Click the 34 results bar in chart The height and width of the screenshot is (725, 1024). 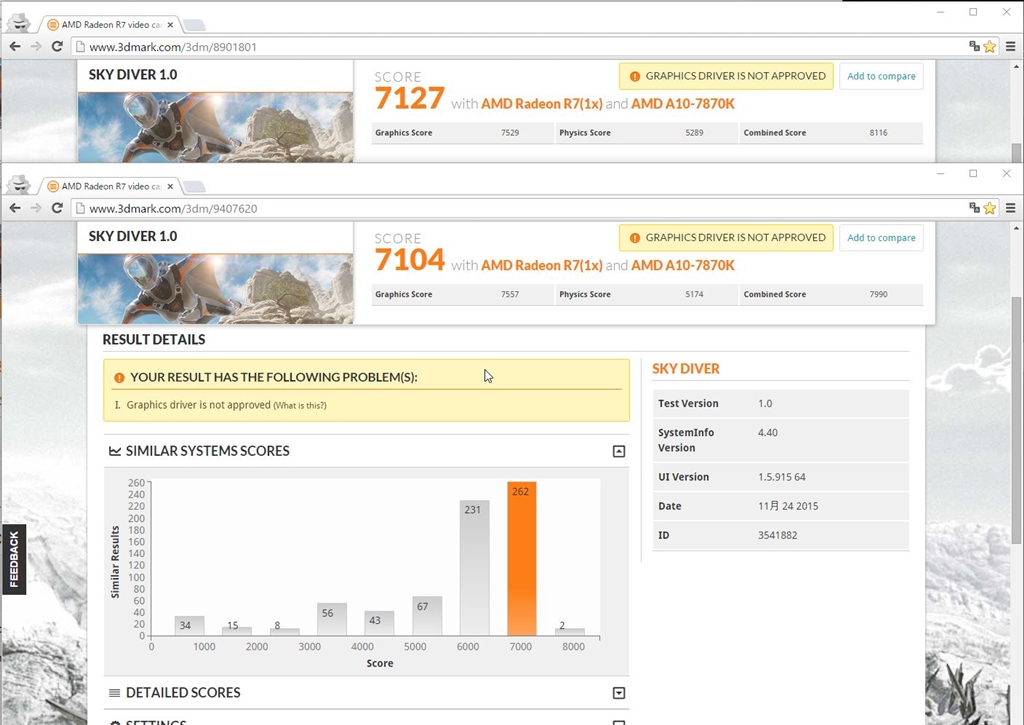[x=189, y=626]
